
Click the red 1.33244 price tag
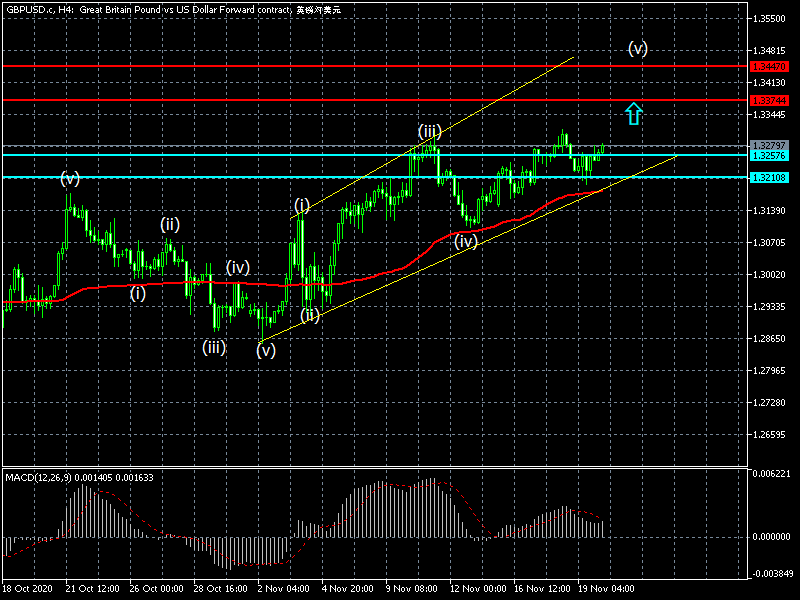(769, 100)
